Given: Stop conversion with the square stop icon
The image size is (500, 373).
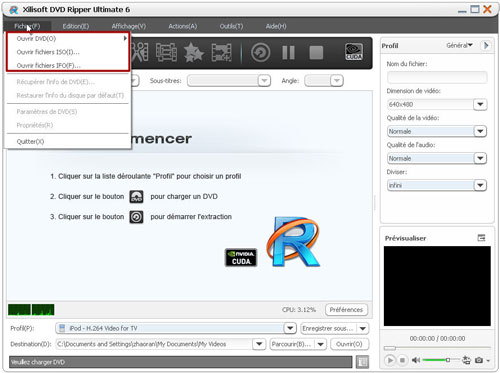Looking at the screenshot, I should tap(316, 52).
